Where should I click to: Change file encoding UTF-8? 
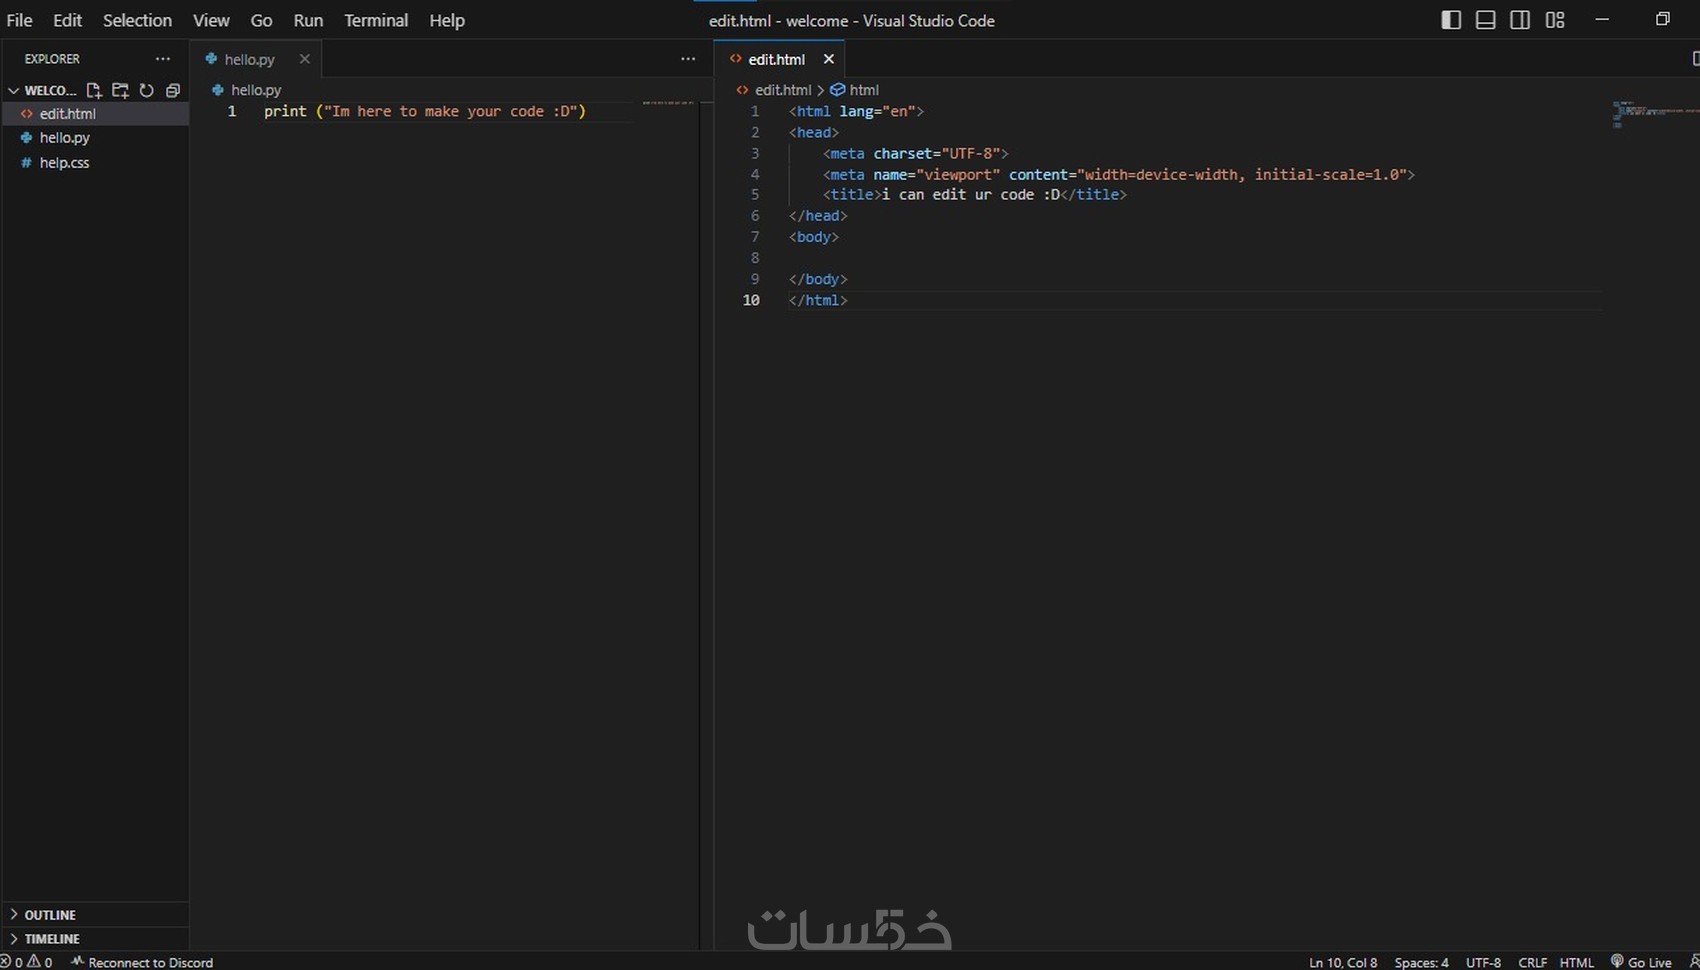tap(1483, 962)
